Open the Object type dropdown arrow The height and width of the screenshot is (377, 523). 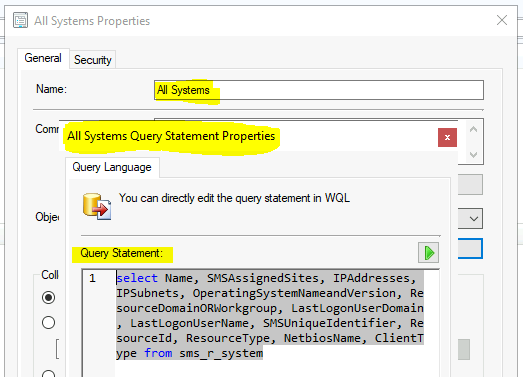473,219
